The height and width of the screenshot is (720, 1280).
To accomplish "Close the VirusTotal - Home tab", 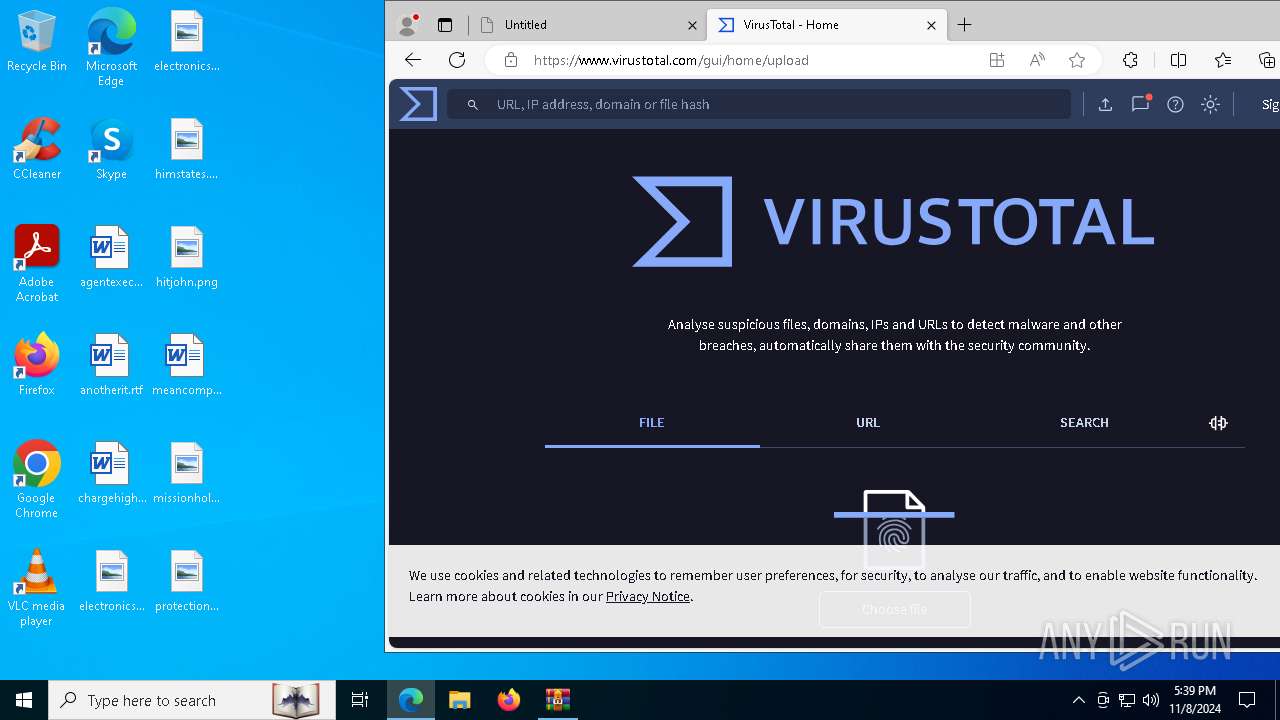I will point(931,25).
